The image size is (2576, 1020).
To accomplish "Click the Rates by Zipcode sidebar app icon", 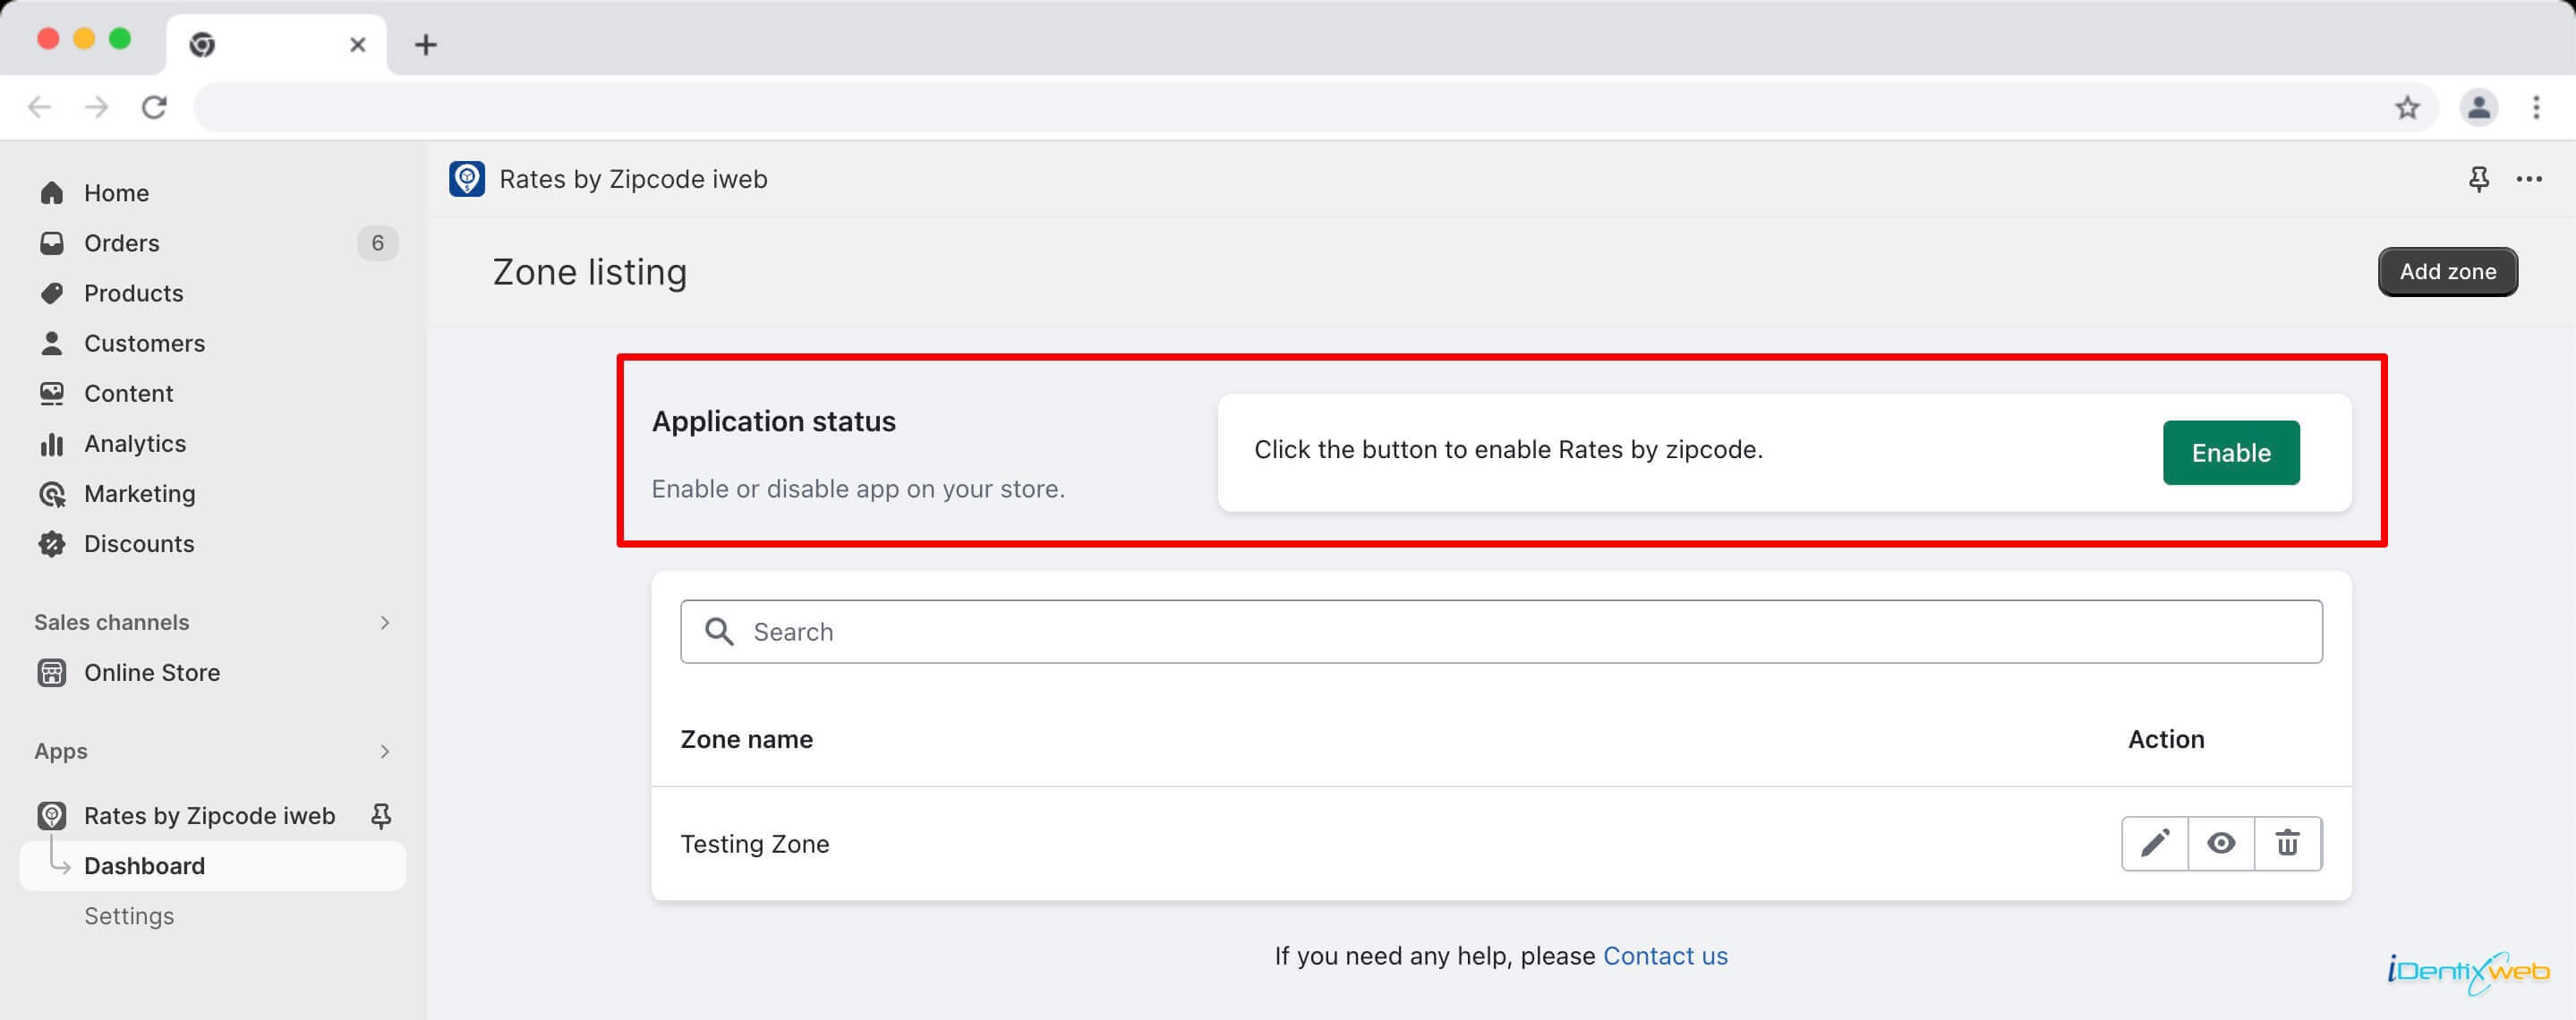I will tap(52, 815).
